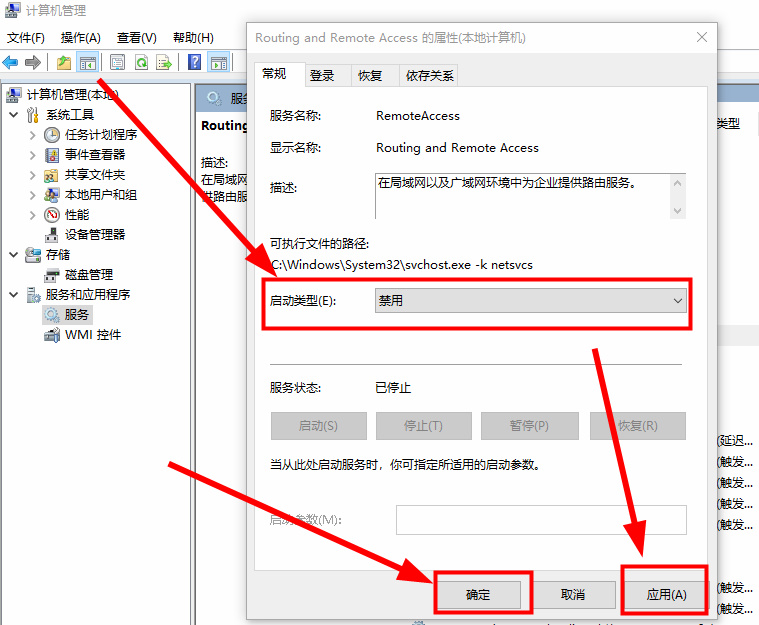Expand the 任务计划程序 tree node
The height and width of the screenshot is (625, 759).
[x=32, y=135]
